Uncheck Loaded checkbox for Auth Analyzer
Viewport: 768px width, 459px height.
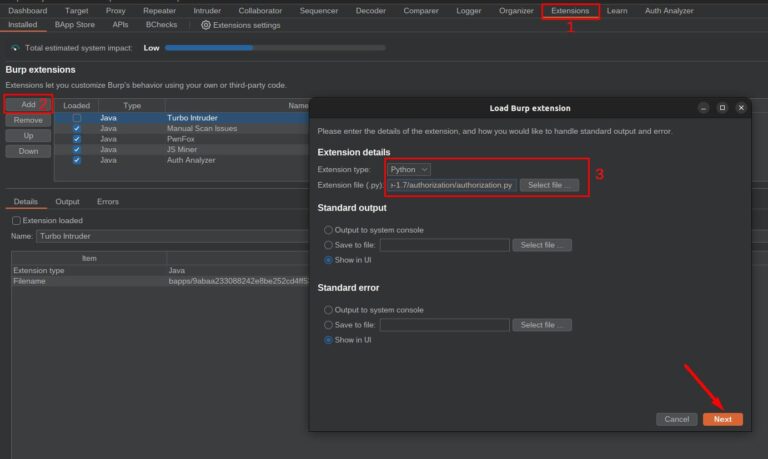(x=77, y=160)
